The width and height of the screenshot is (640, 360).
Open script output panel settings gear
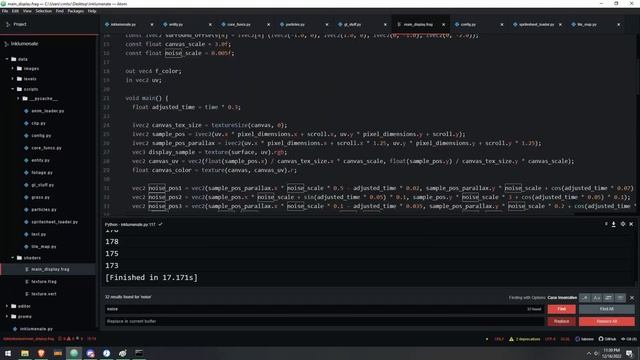(623, 224)
